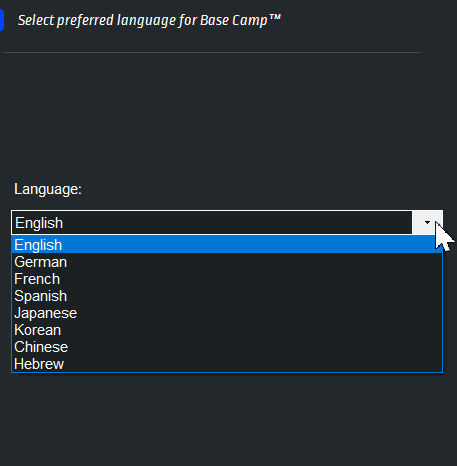Set the preferred language to Korean
457x466 pixels.
[227, 330]
